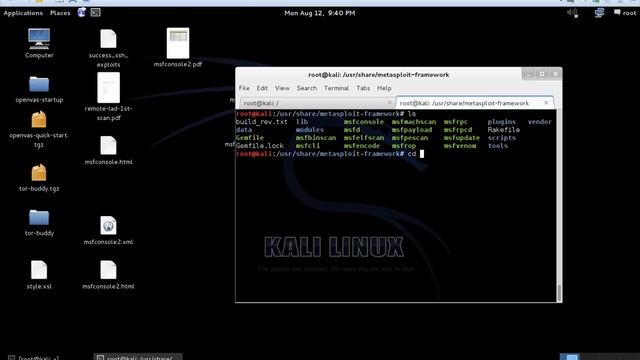640x360 pixels.
Task: Open the root user menu
Action: click(x=625, y=13)
